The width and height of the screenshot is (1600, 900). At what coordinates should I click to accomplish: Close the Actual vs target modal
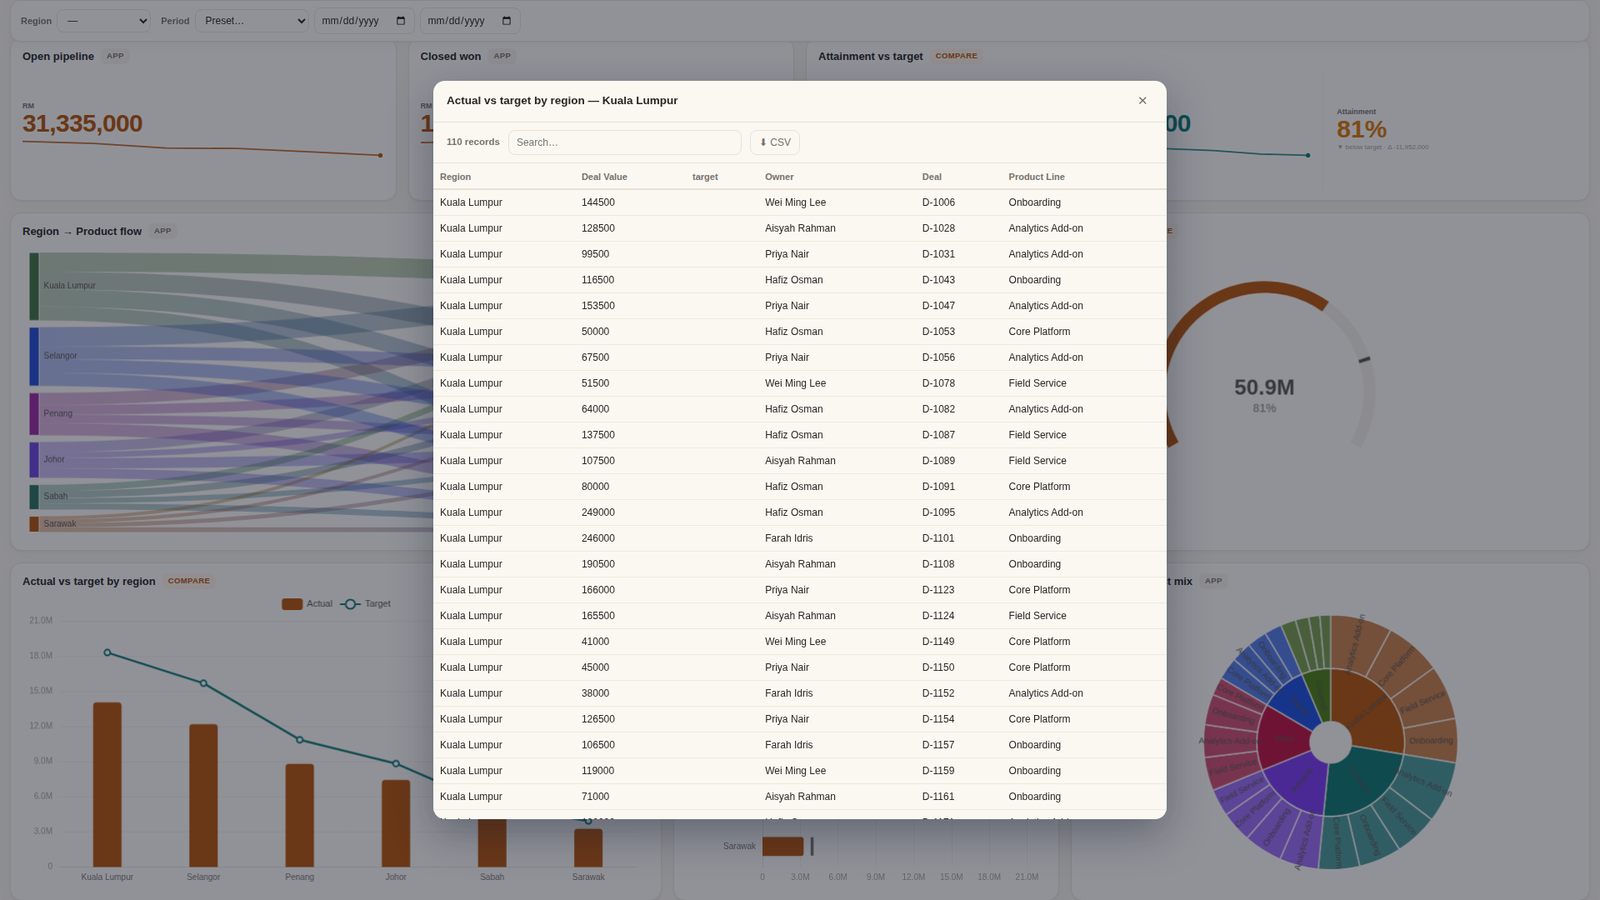pos(1142,101)
